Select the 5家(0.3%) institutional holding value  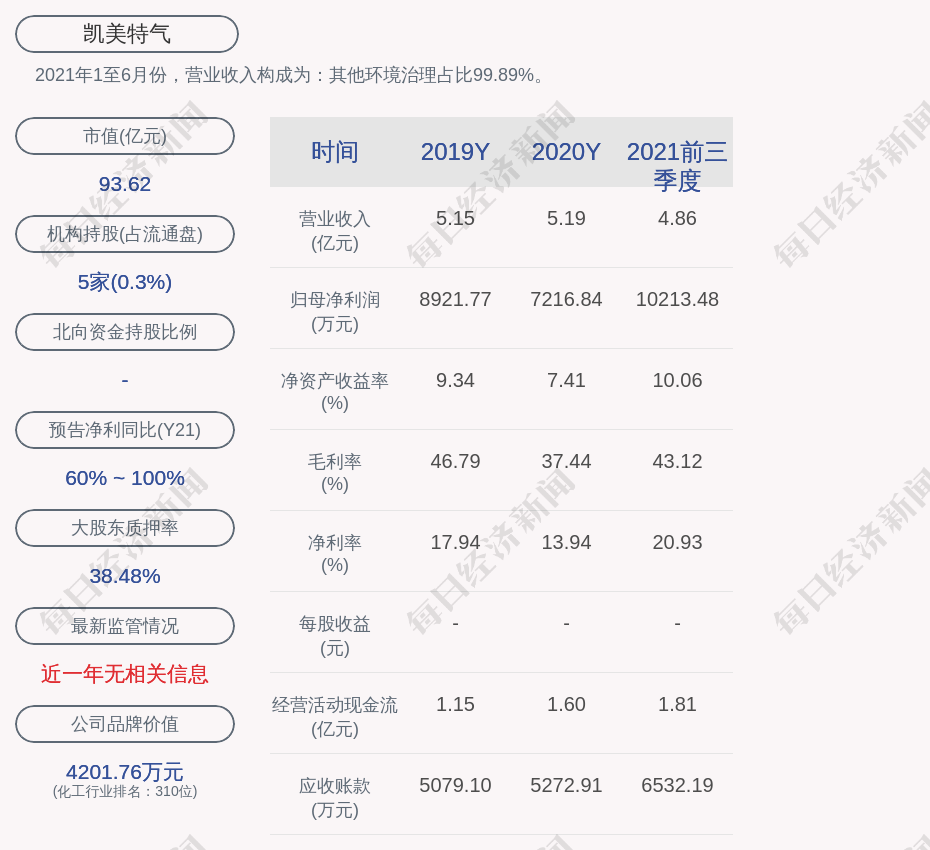coord(125,282)
